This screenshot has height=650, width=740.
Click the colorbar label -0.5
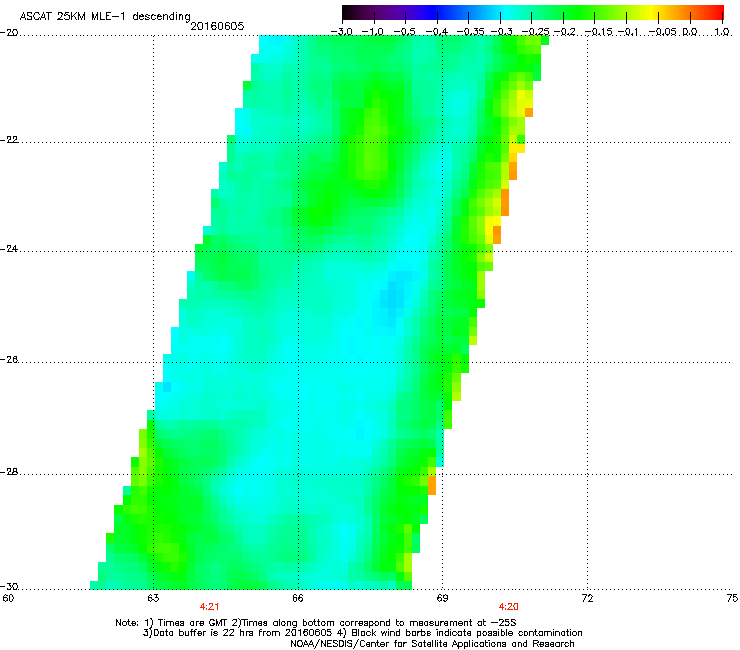[405, 32]
